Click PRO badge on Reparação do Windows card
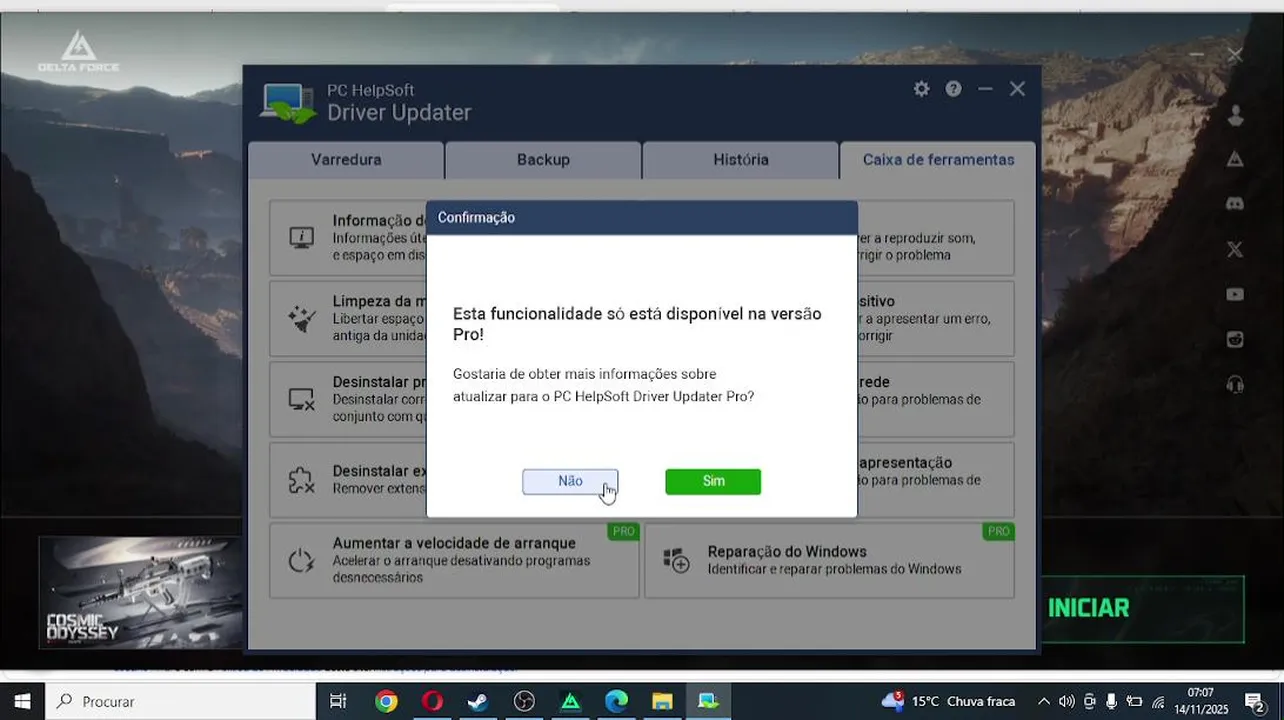 pos(998,531)
